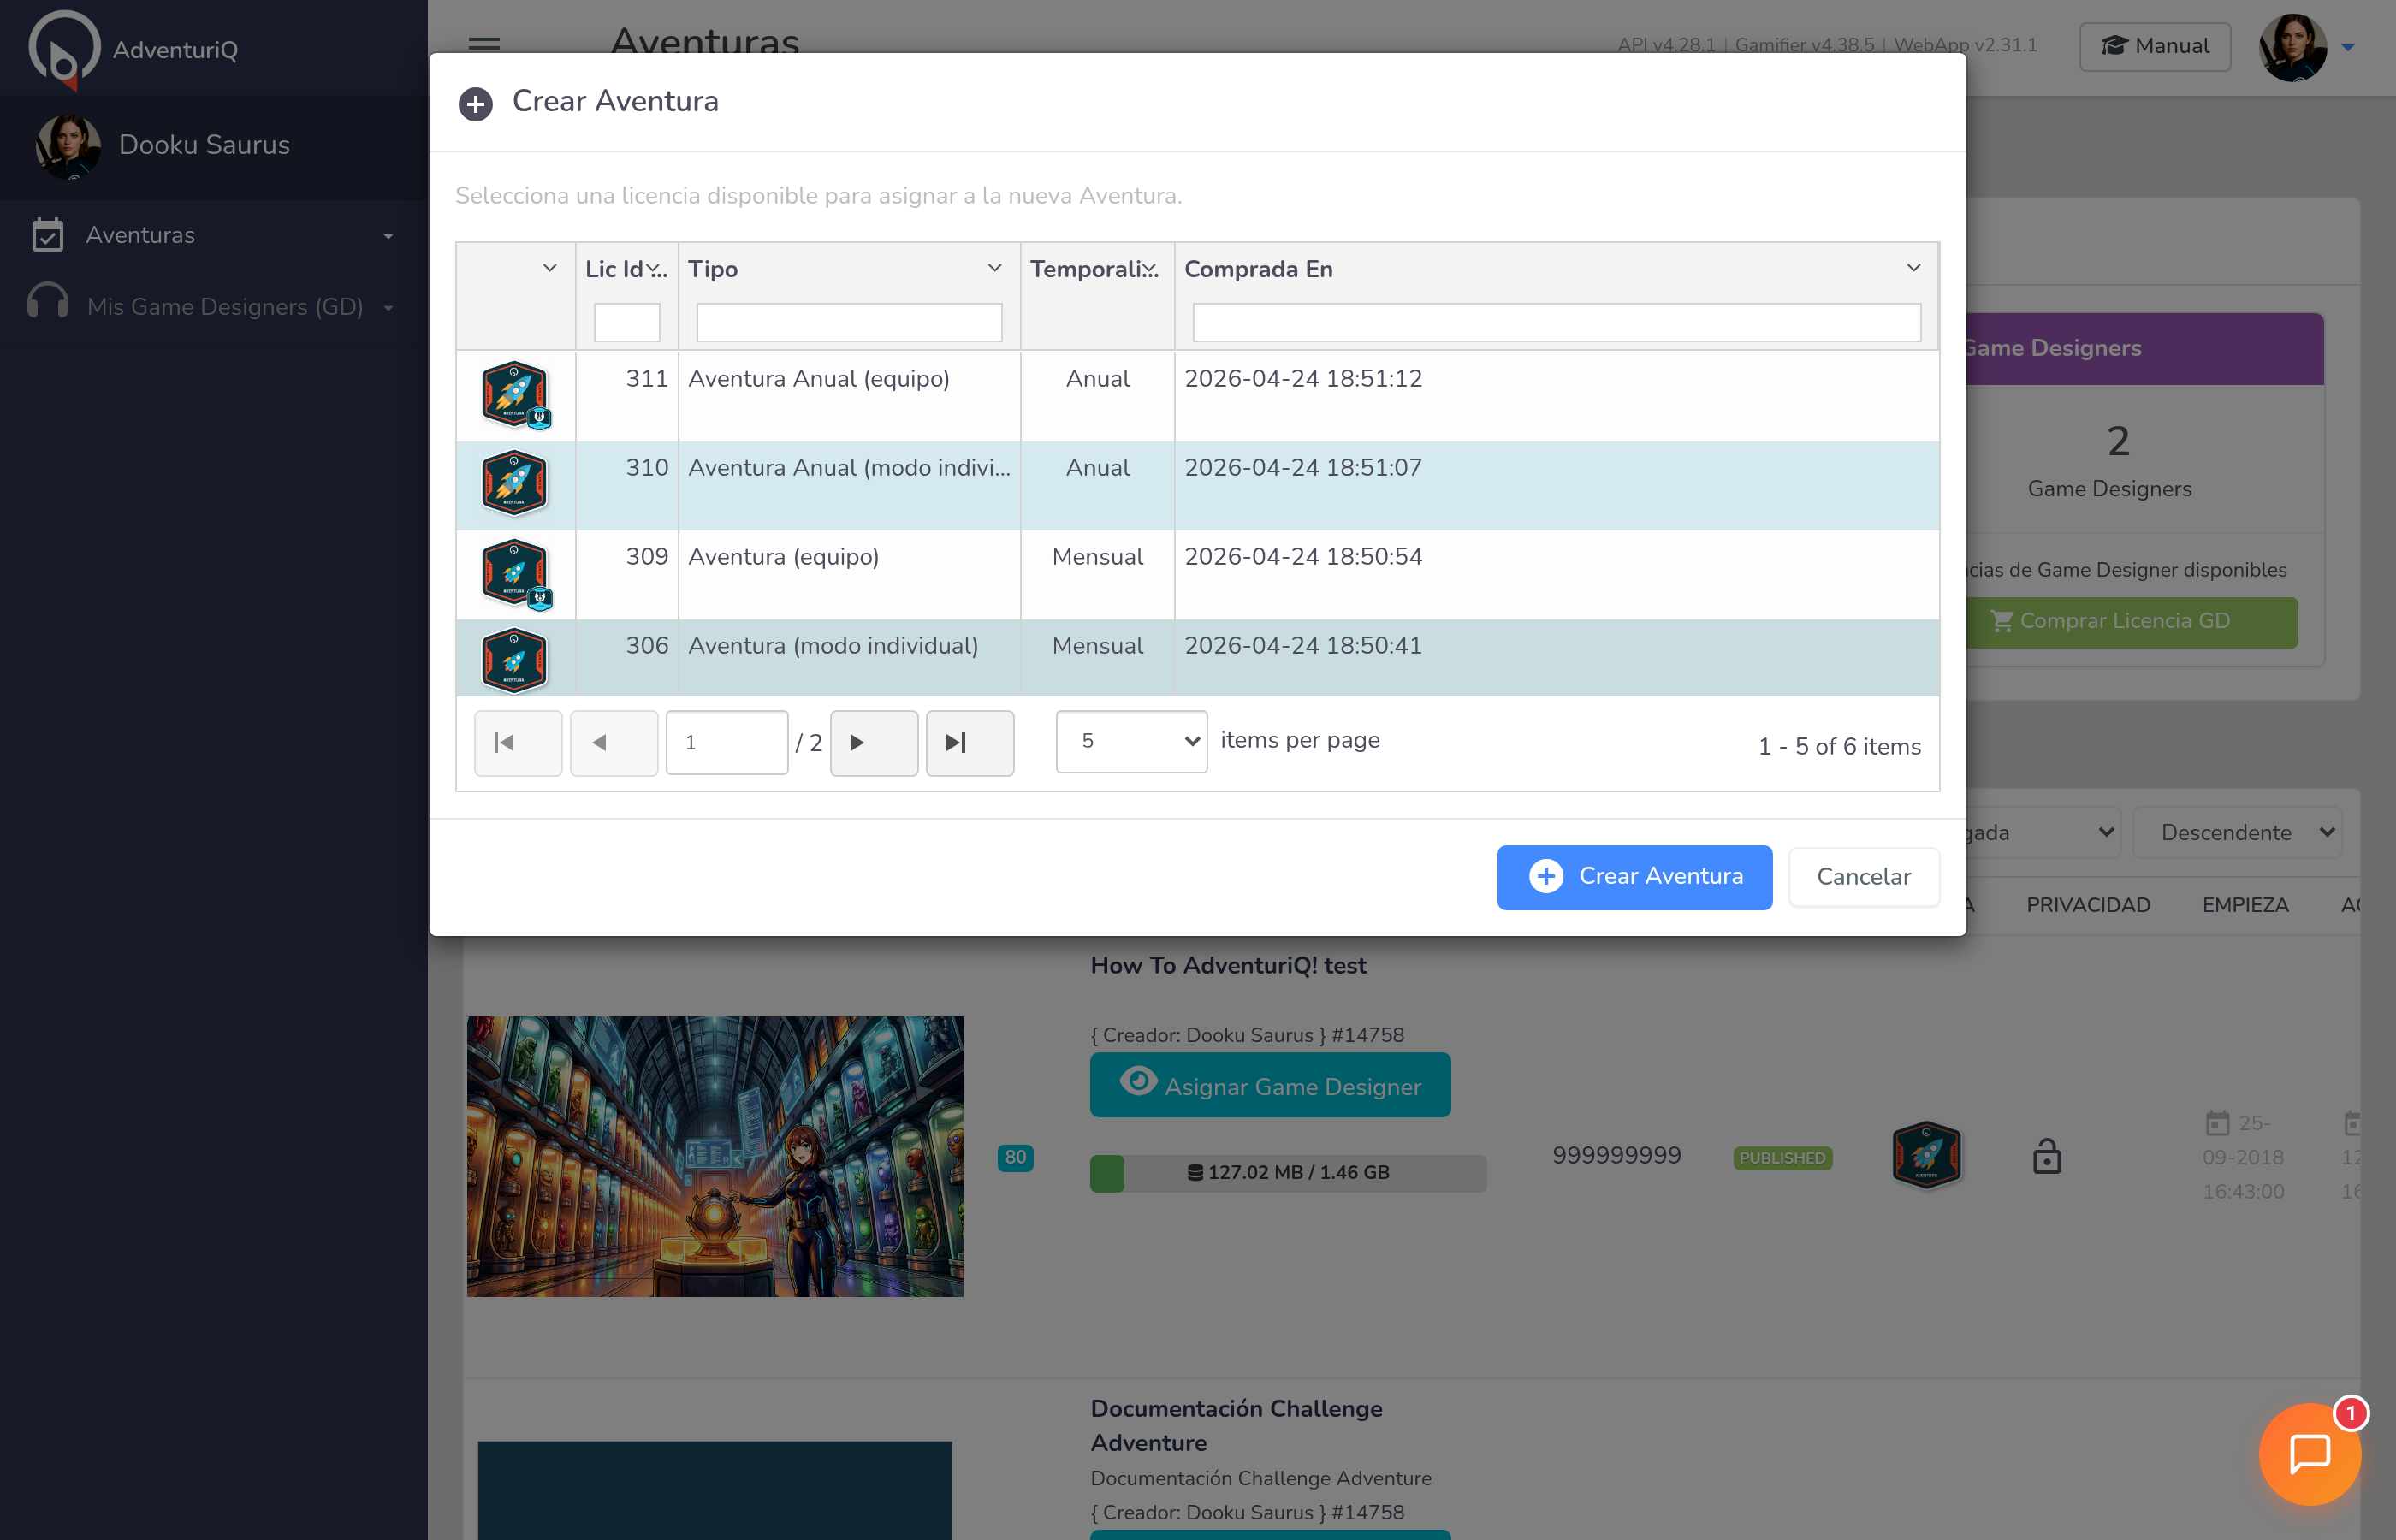Select the license 311 rocket badge icon
The width and height of the screenshot is (2396, 1540).
(515, 394)
